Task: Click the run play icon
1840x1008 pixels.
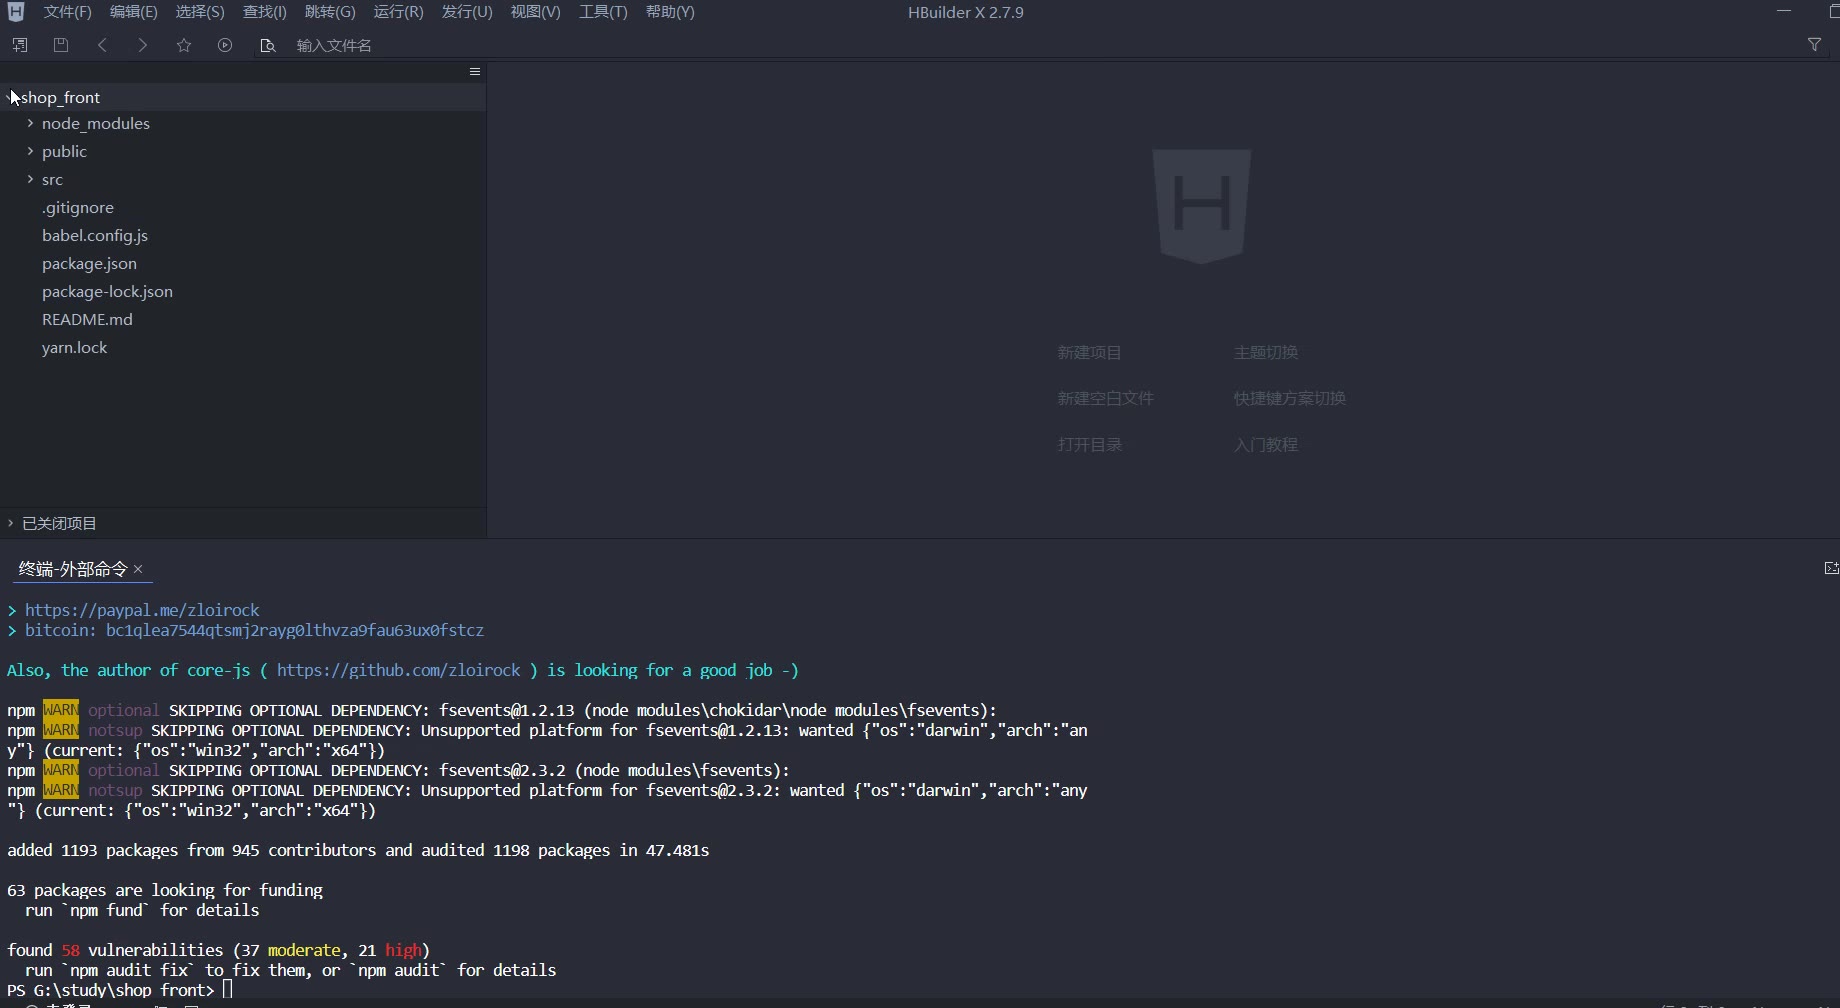Action: coord(225,45)
